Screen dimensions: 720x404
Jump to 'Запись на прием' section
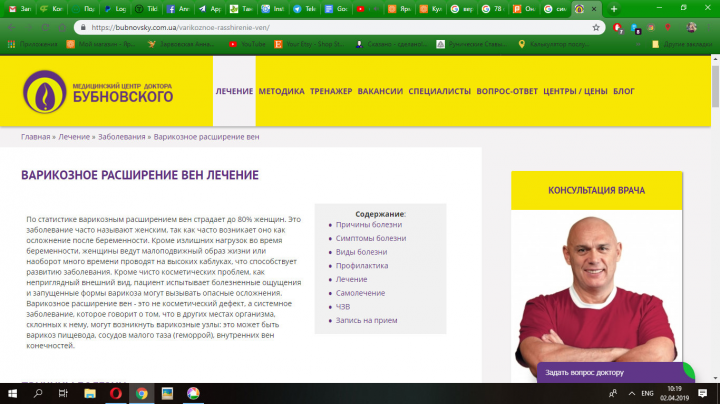[366, 320]
